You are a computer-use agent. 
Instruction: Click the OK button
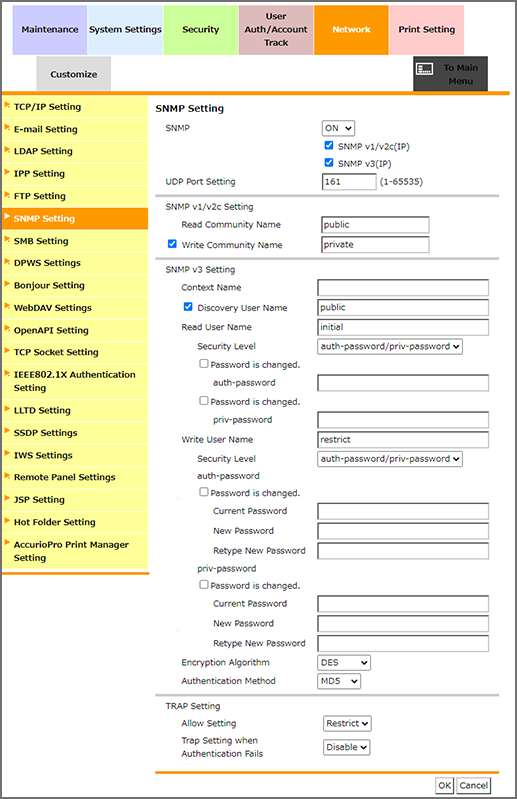[x=445, y=786]
